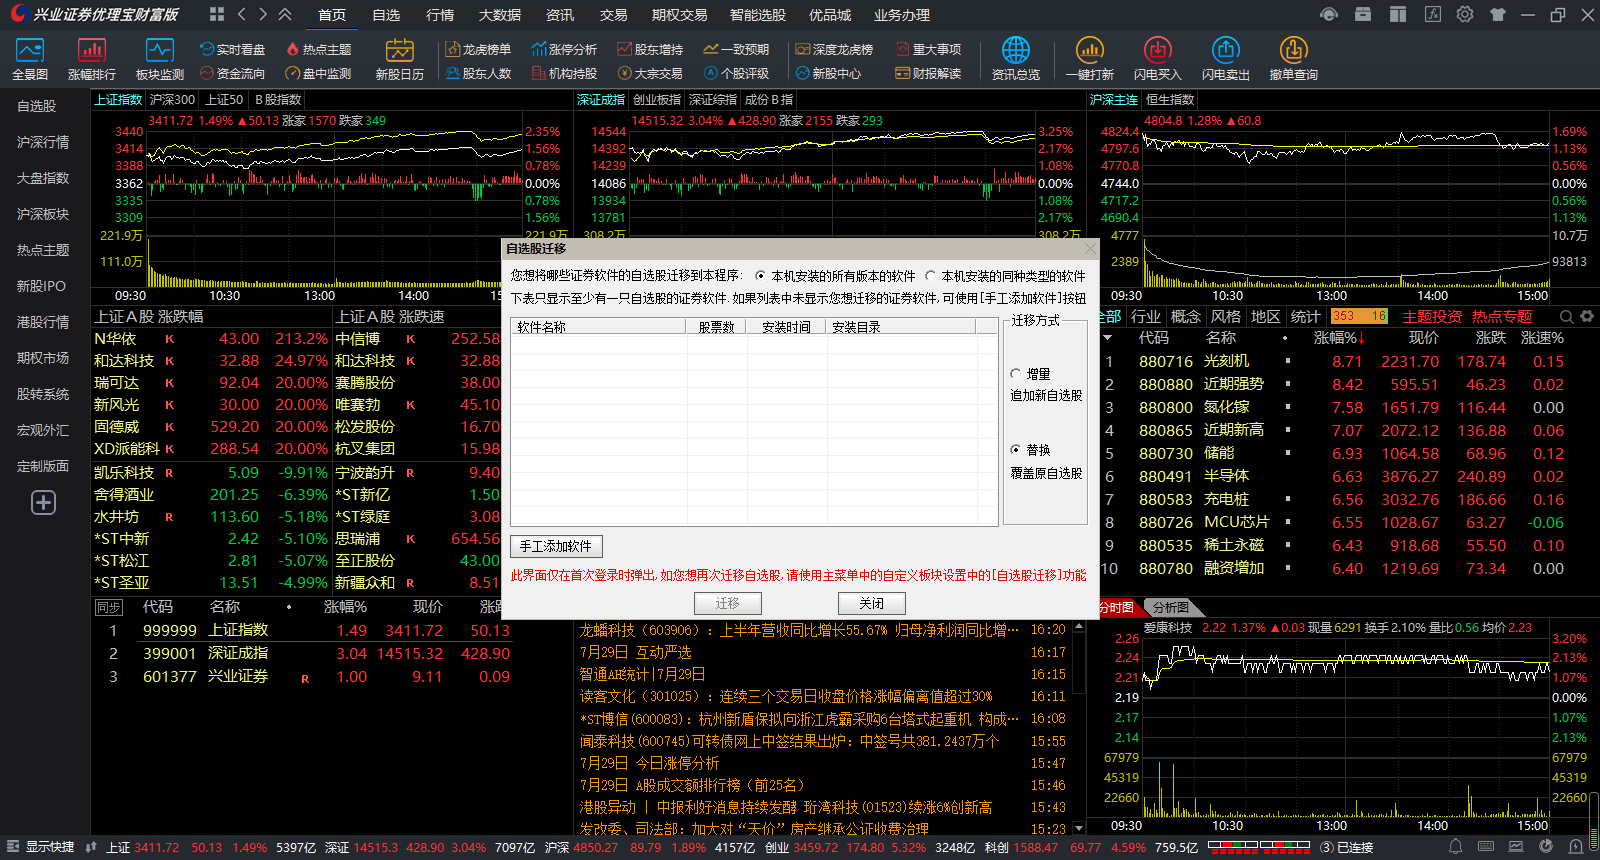The height and width of the screenshot is (860, 1600).
Task: Switch to 沪深300 index tab
Action: tap(172, 100)
